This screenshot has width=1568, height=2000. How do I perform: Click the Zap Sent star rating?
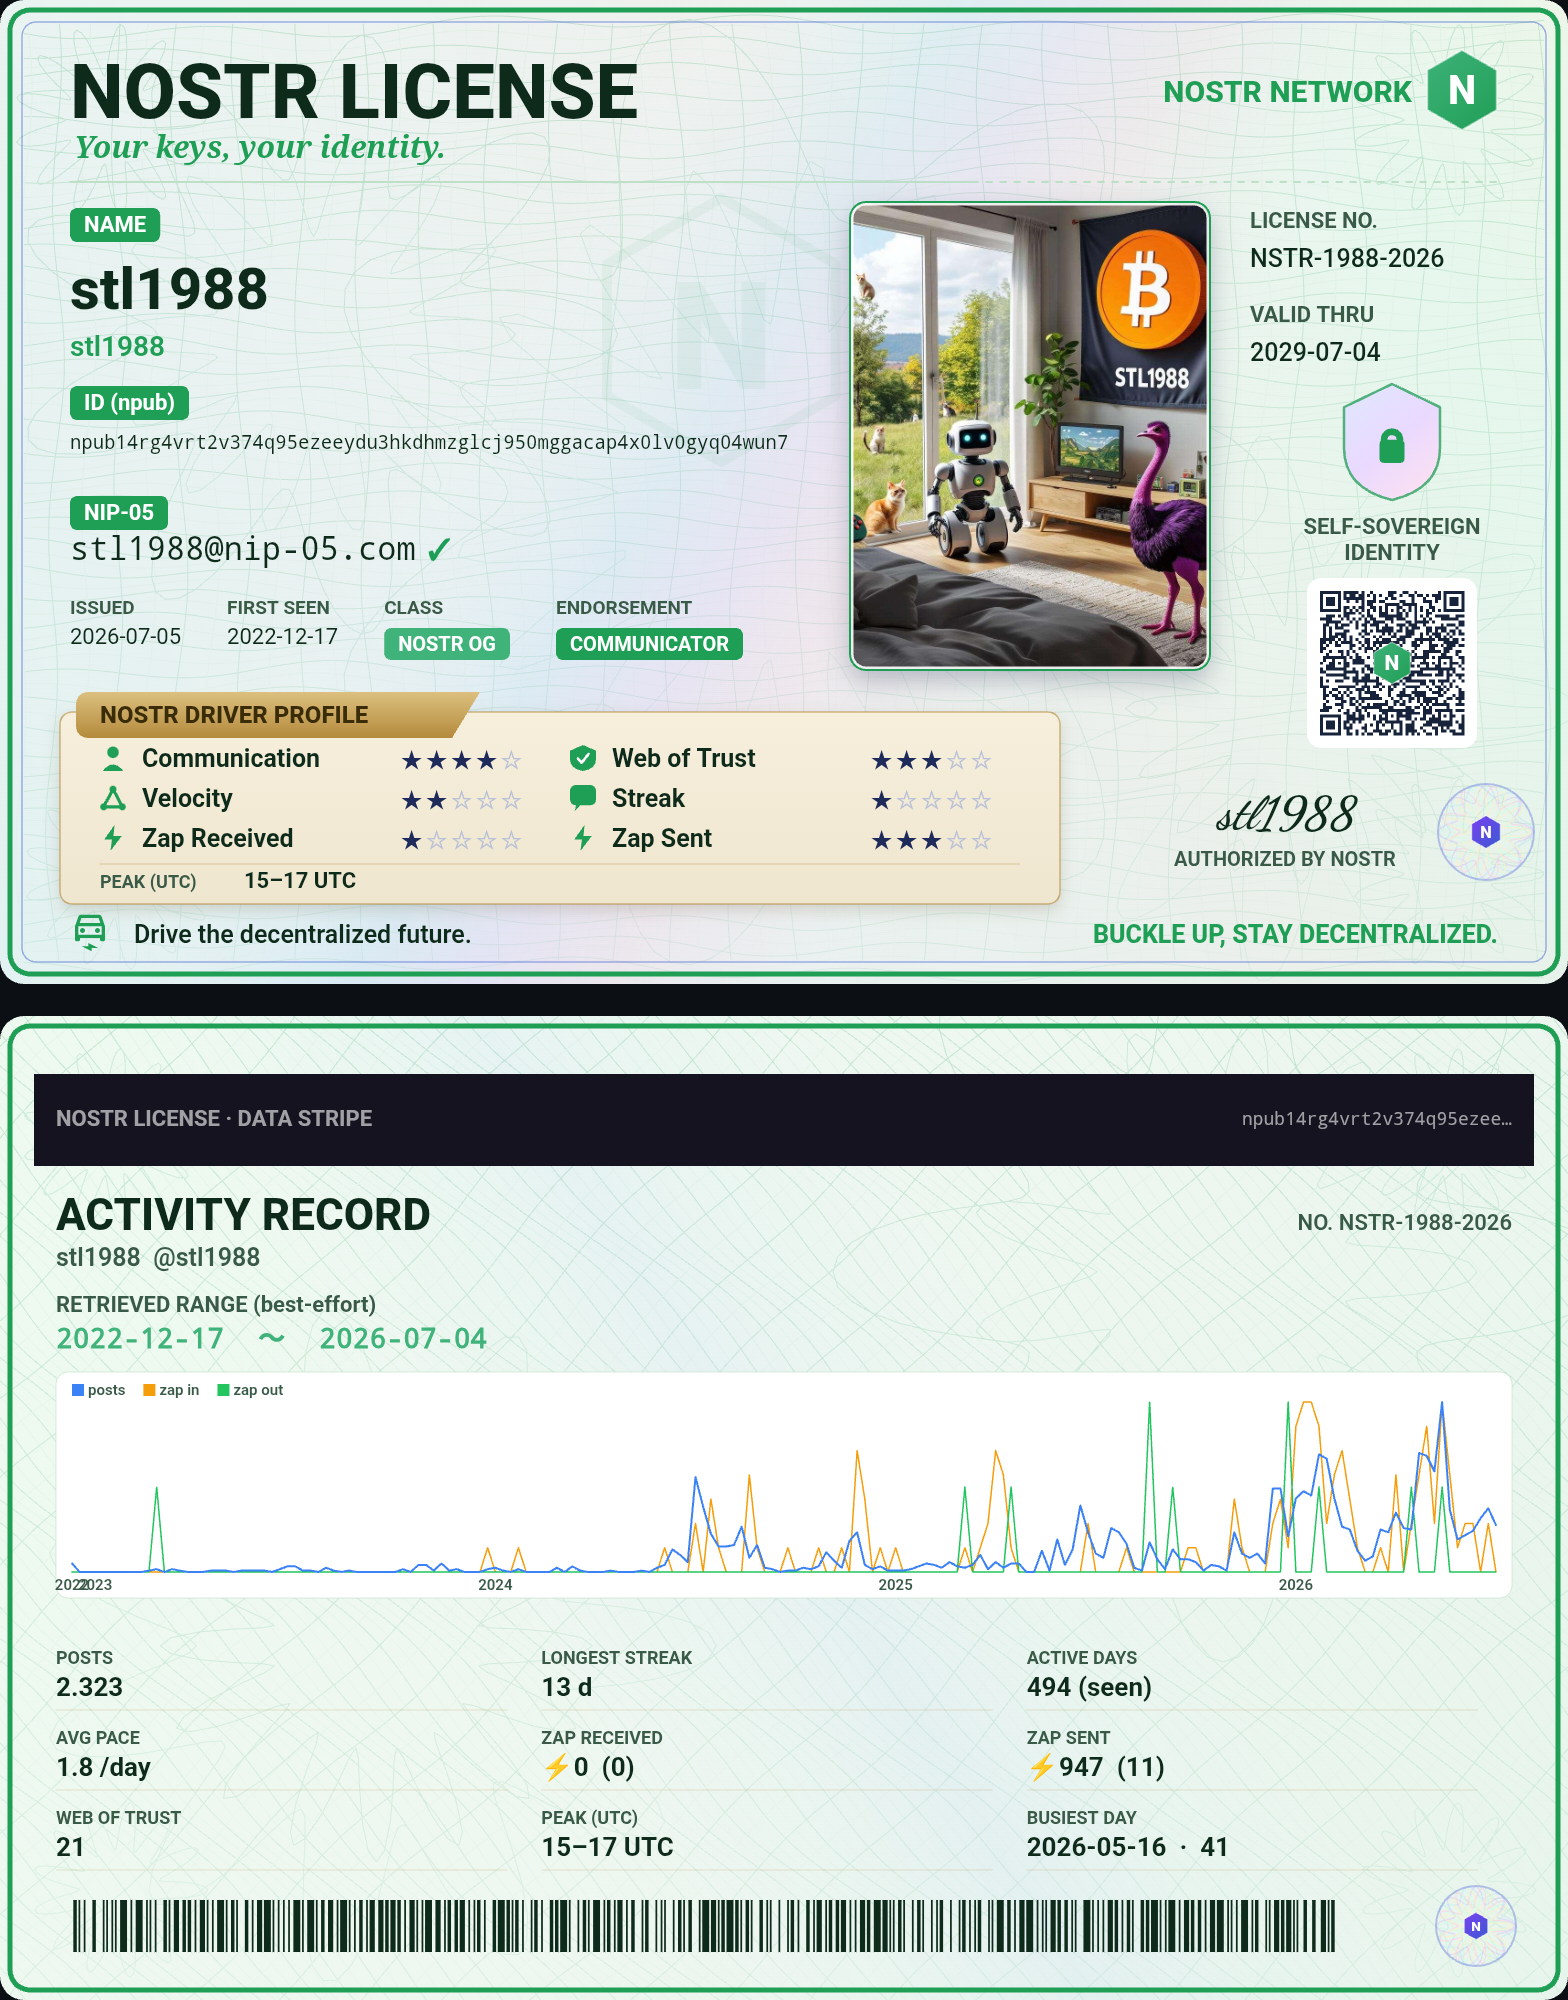tap(931, 840)
